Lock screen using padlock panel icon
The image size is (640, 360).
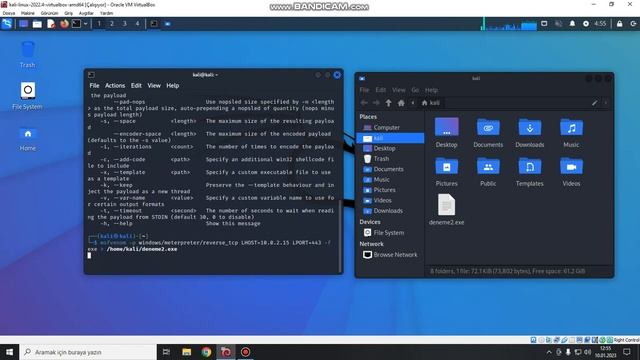pyautogui.click(x=620, y=24)
